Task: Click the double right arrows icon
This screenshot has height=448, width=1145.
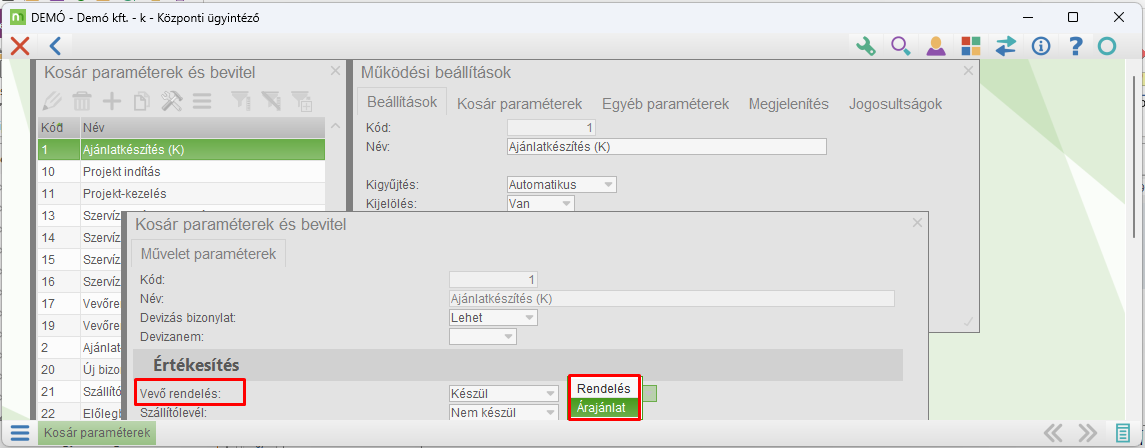Action: tap(1087, 433)
